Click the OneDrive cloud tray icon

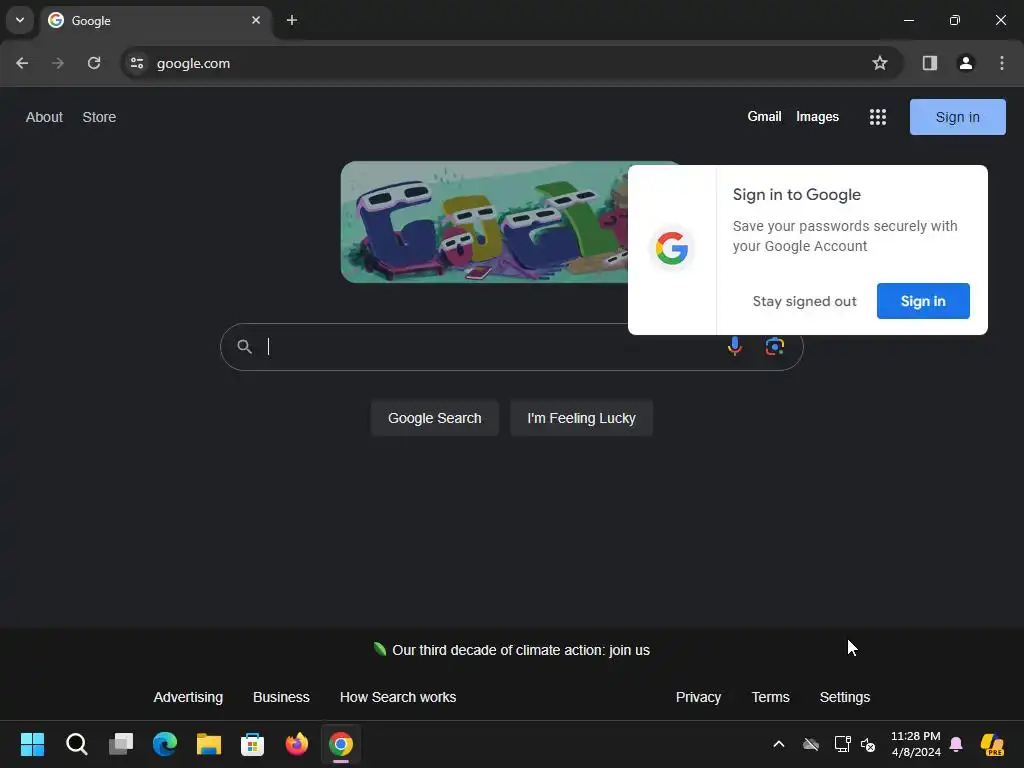click(x=810, y=744)
